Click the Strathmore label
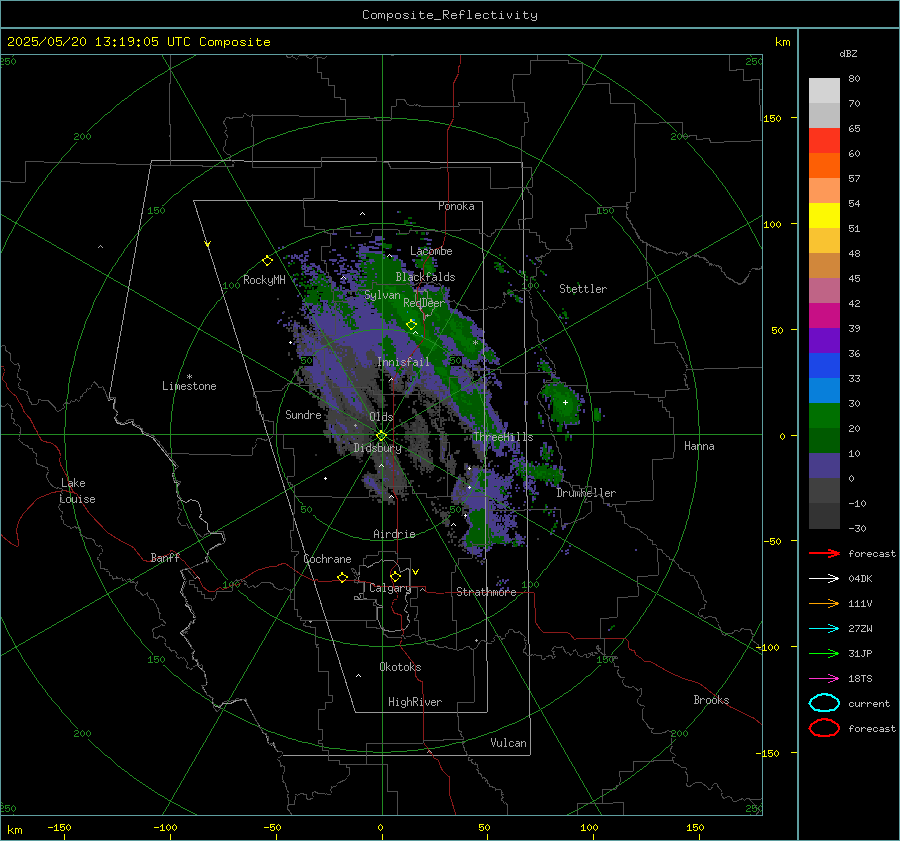The image size is (900, 841). 486,592
